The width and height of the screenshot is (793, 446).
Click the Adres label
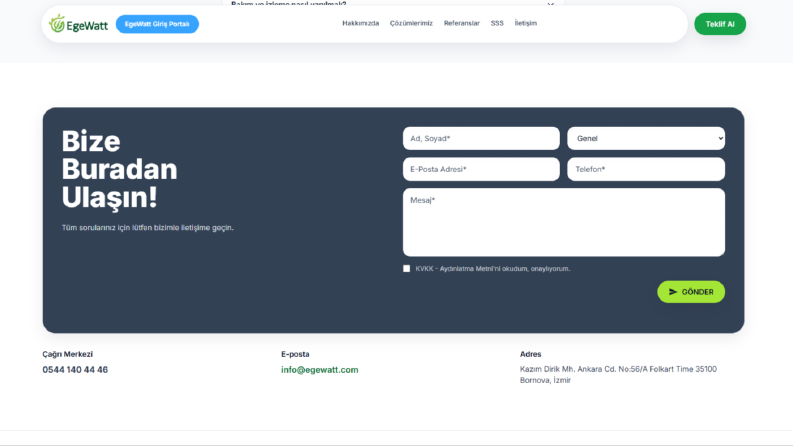(530, 354)
